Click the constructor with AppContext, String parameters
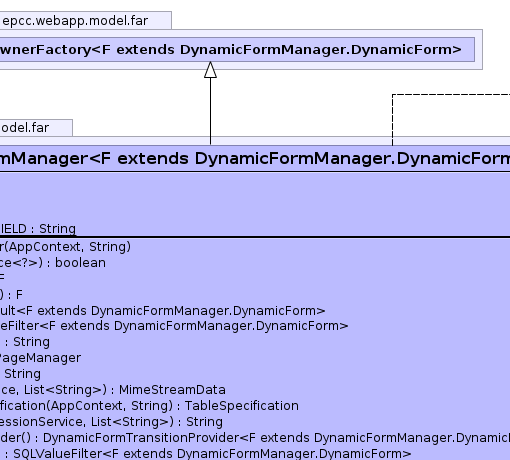The width and height of the screenshot is (510, 460). click(x=65, y=247)
